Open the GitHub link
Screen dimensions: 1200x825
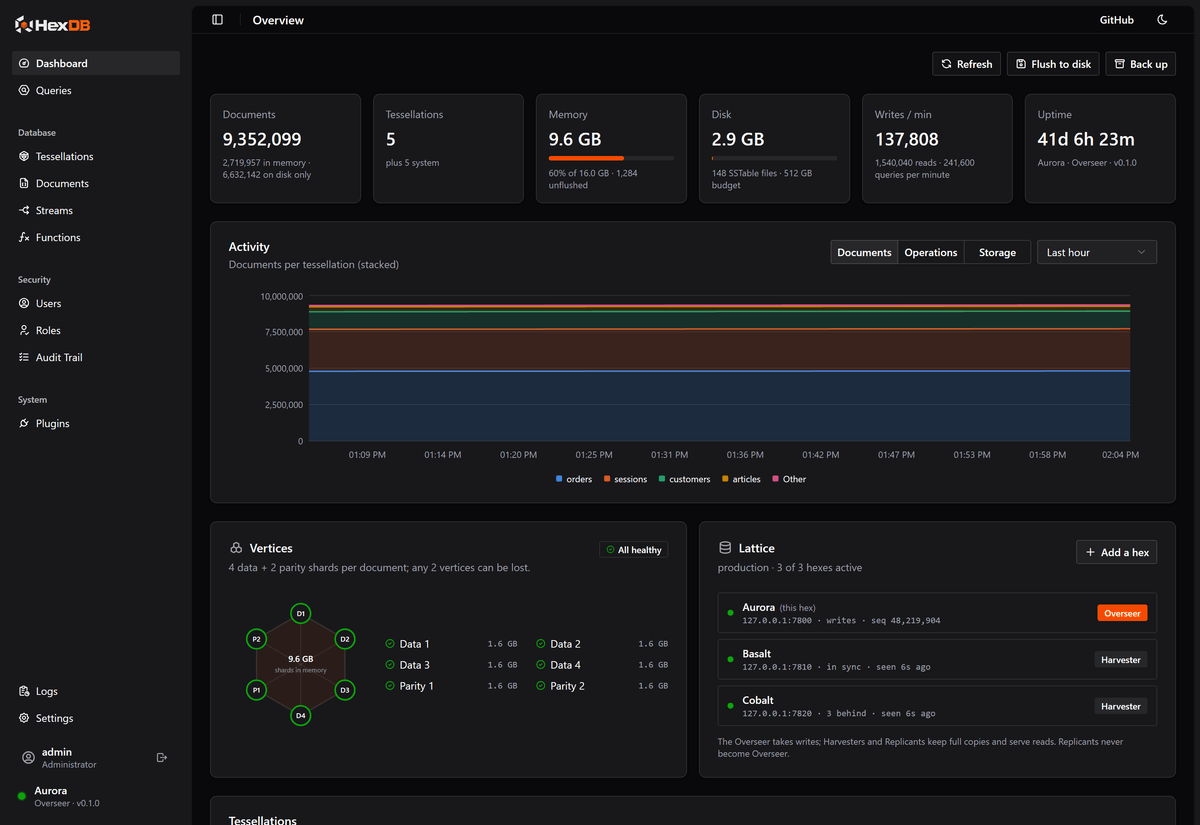1117,20
